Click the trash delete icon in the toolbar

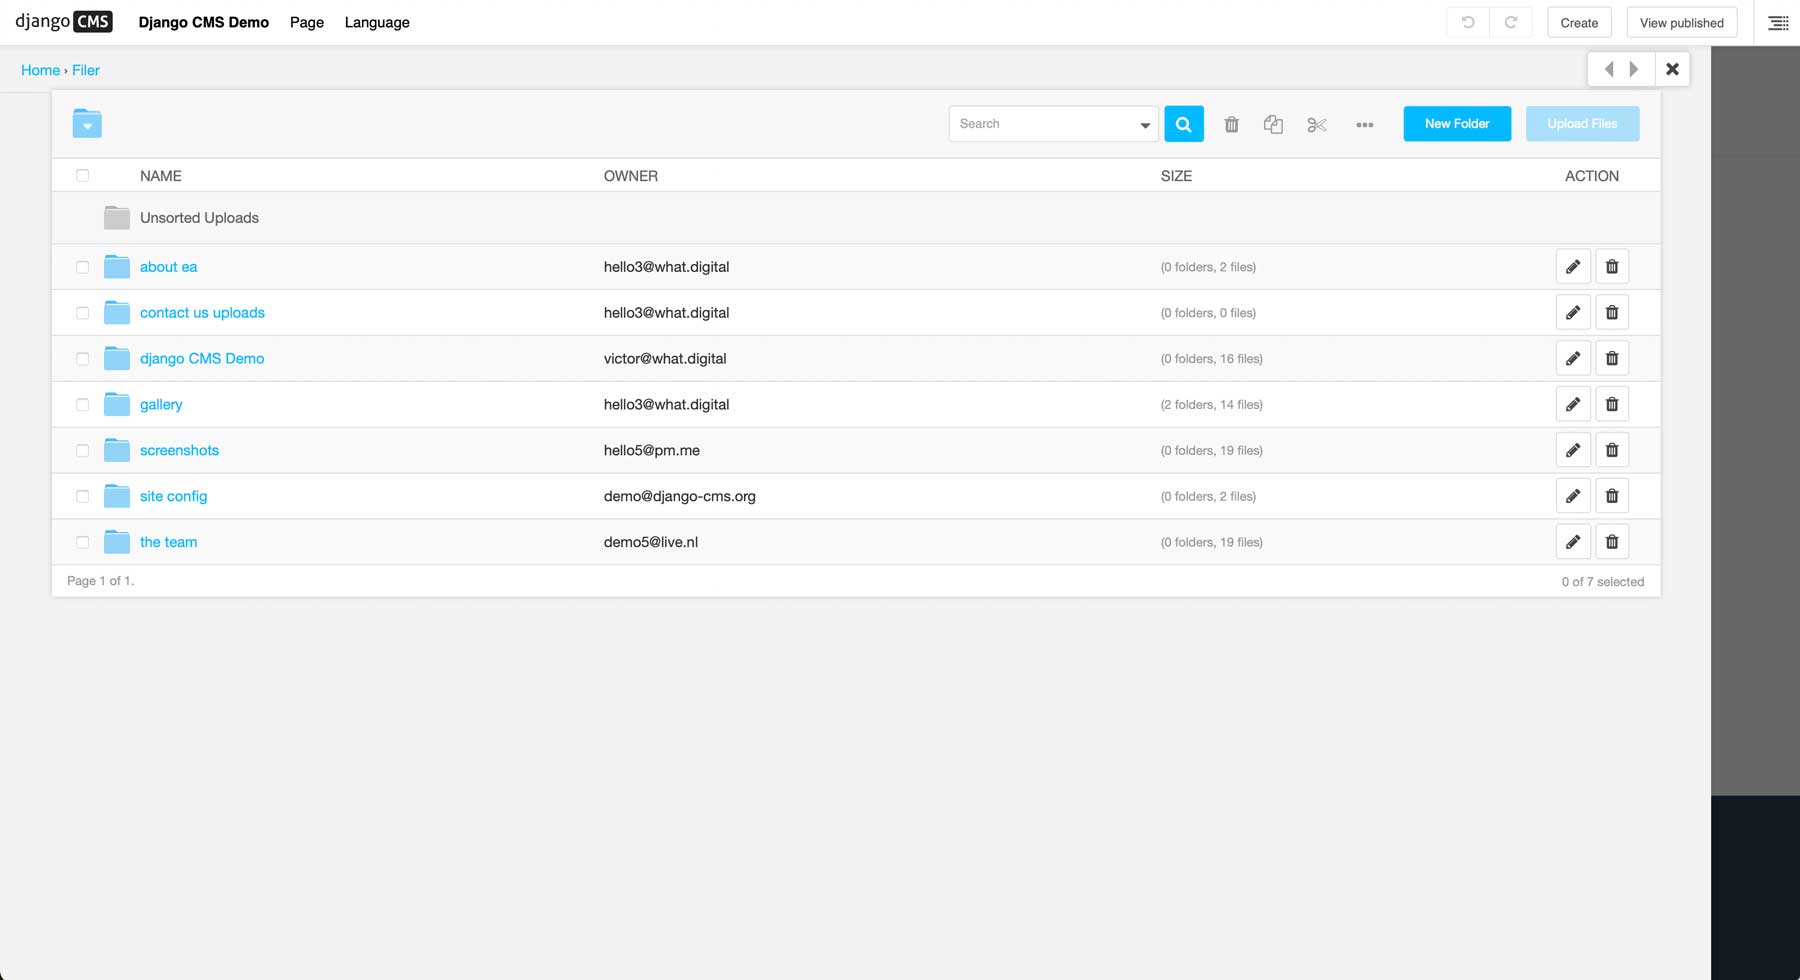(1231, 124)
